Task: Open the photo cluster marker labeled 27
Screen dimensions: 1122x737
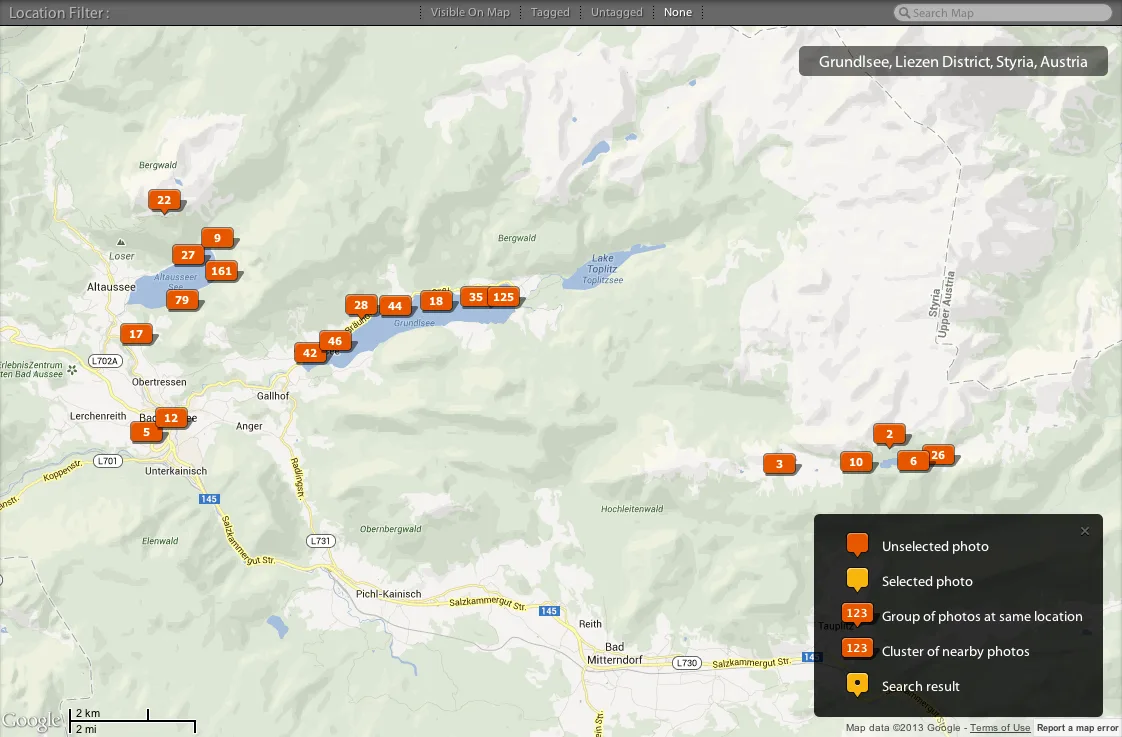Action: (187, 255)
